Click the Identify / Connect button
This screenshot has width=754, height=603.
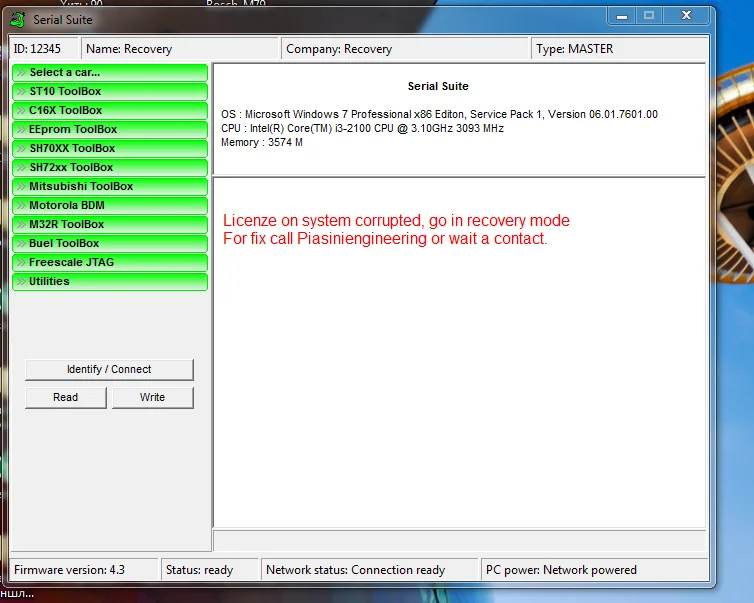(x=109, y=369)
